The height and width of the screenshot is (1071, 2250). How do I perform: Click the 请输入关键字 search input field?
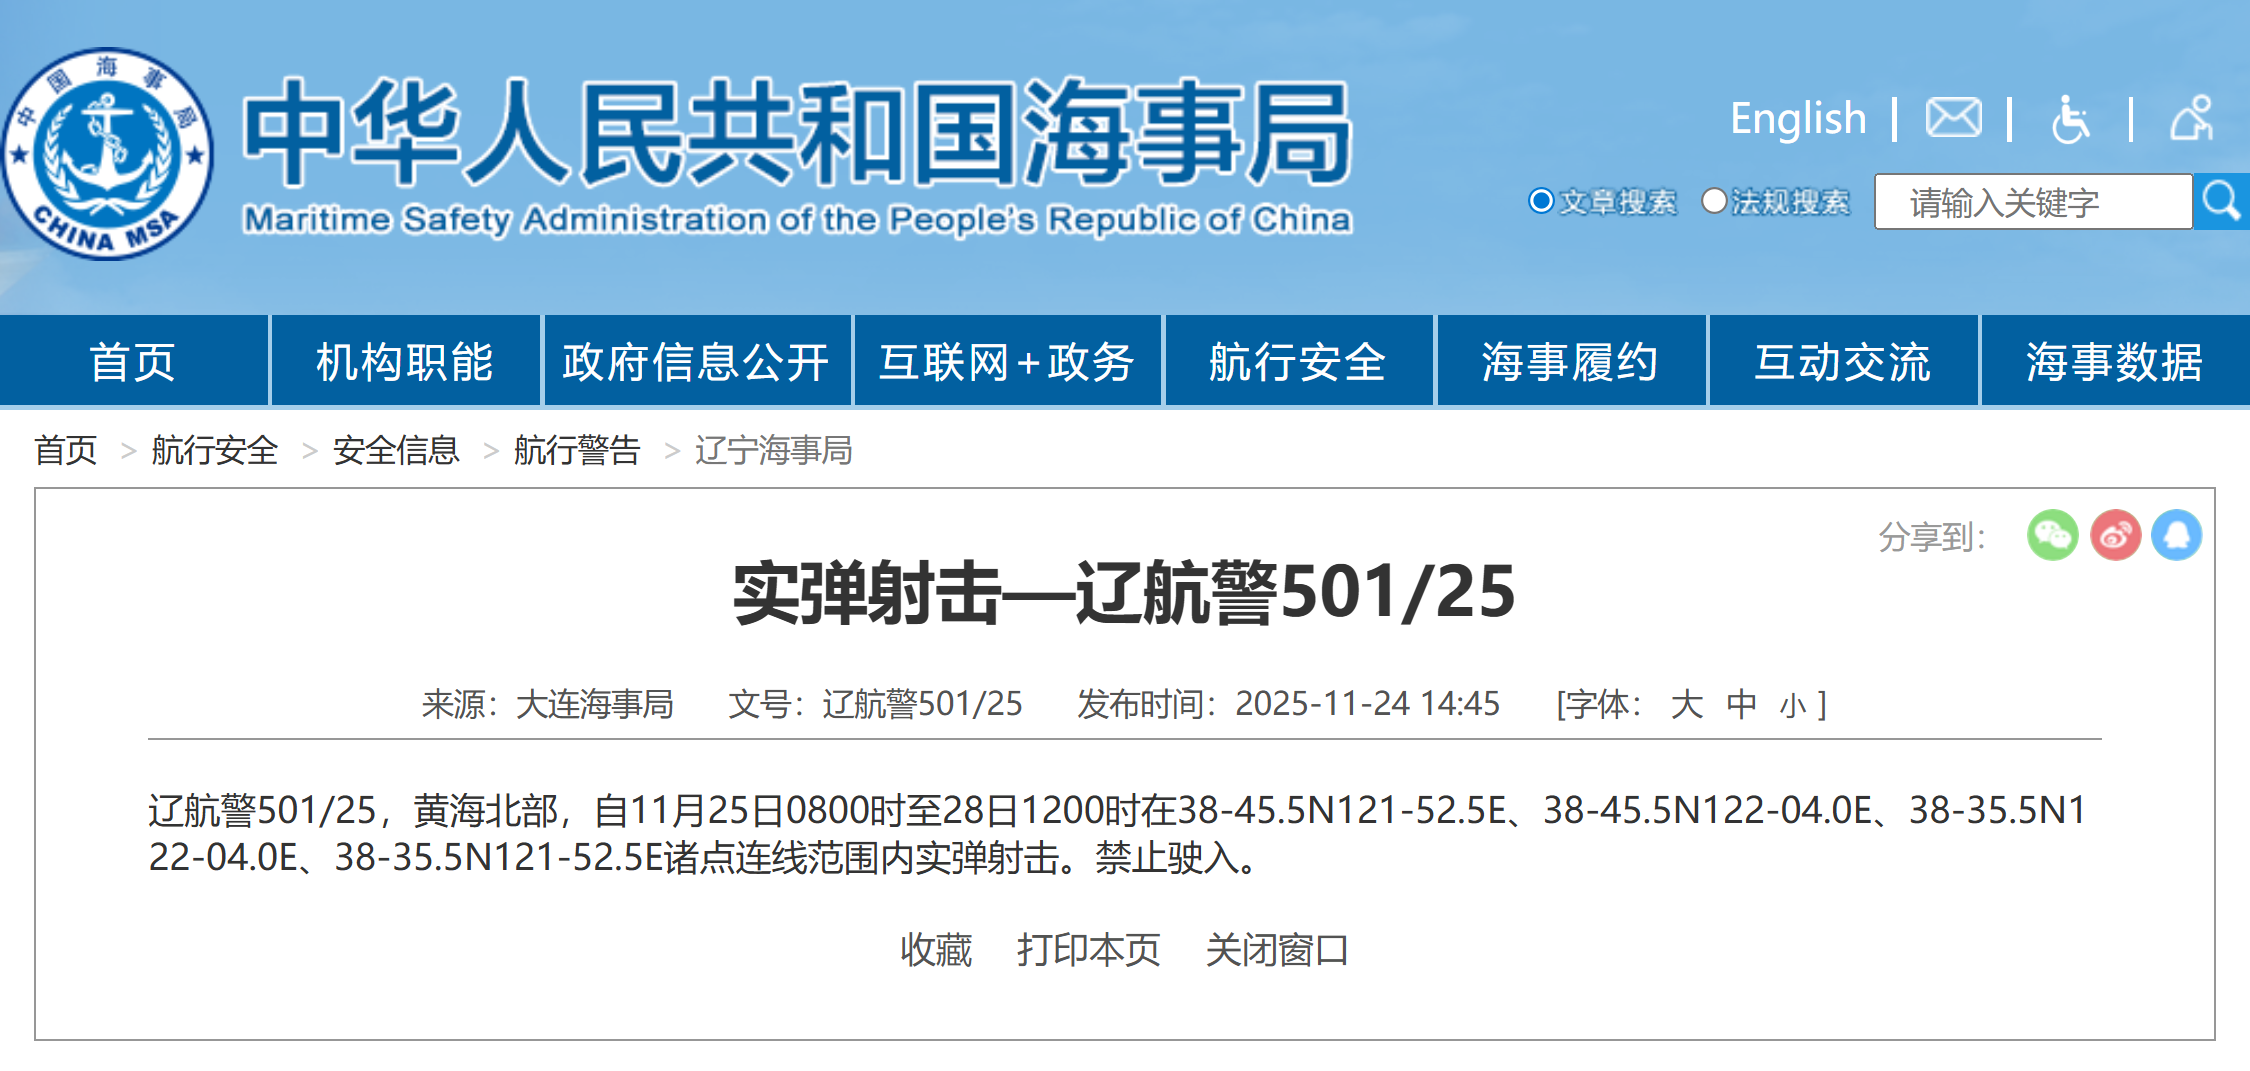tap(2032, 202)
